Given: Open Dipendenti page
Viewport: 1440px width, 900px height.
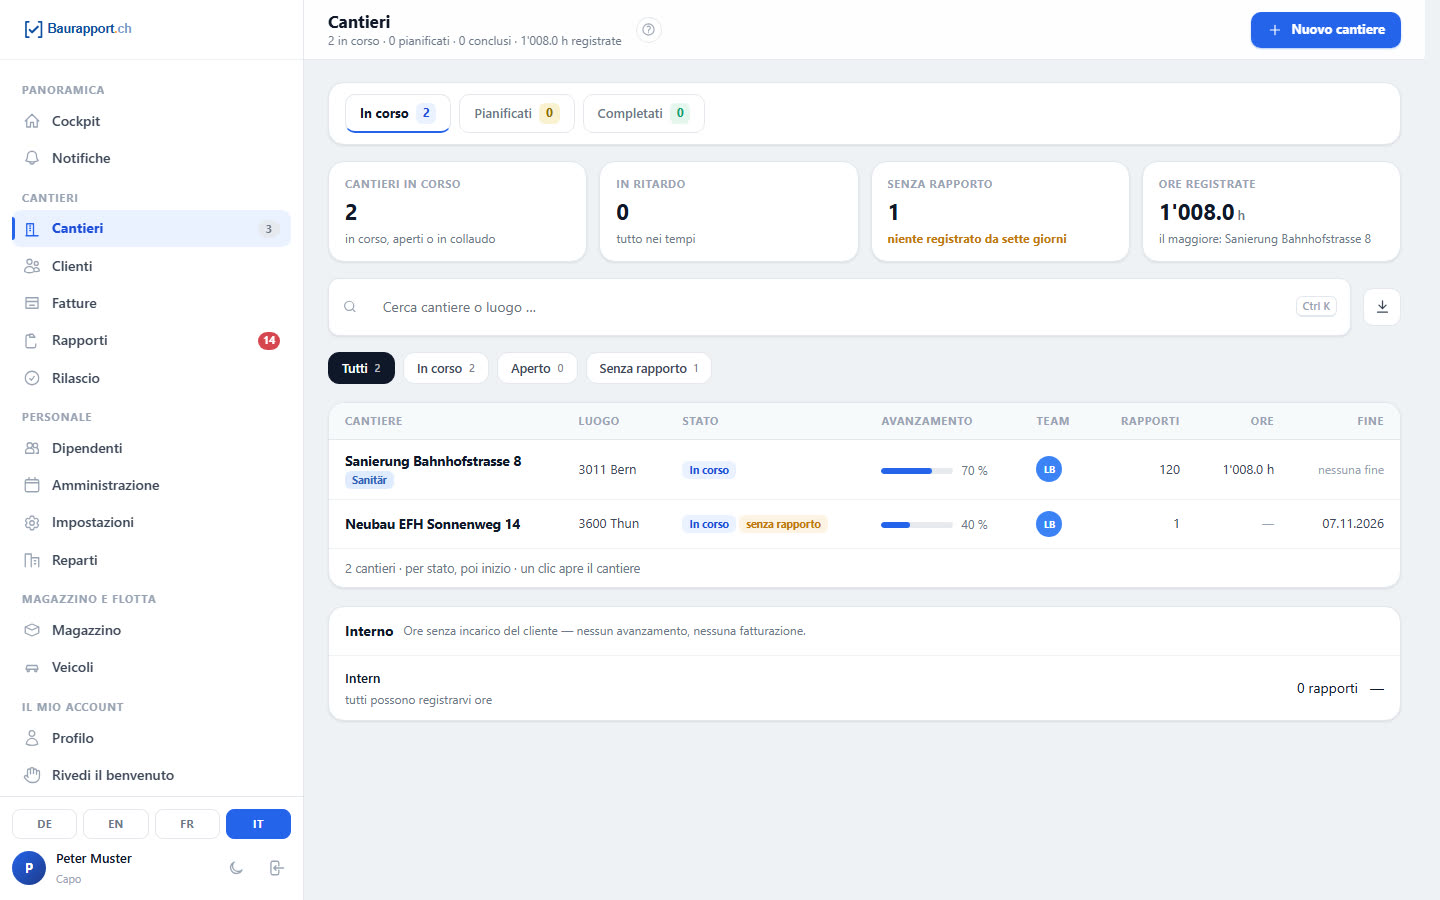Looking at the screenshot, I should coord(151,448).
